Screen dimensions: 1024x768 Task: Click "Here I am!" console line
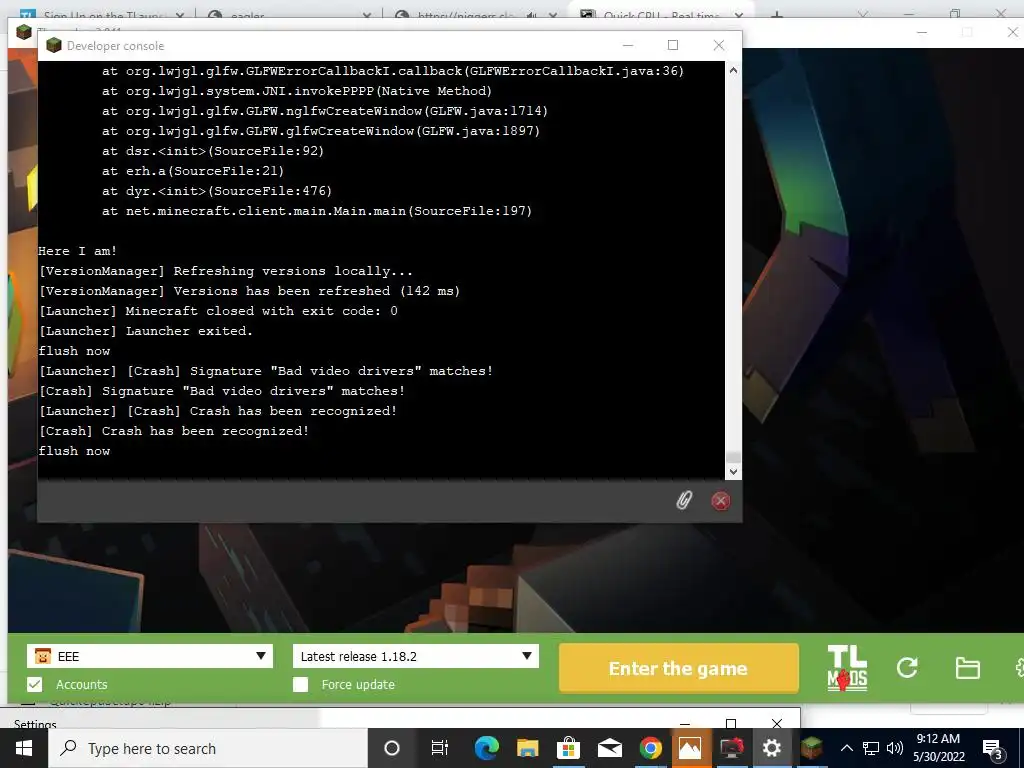[77, 251]
